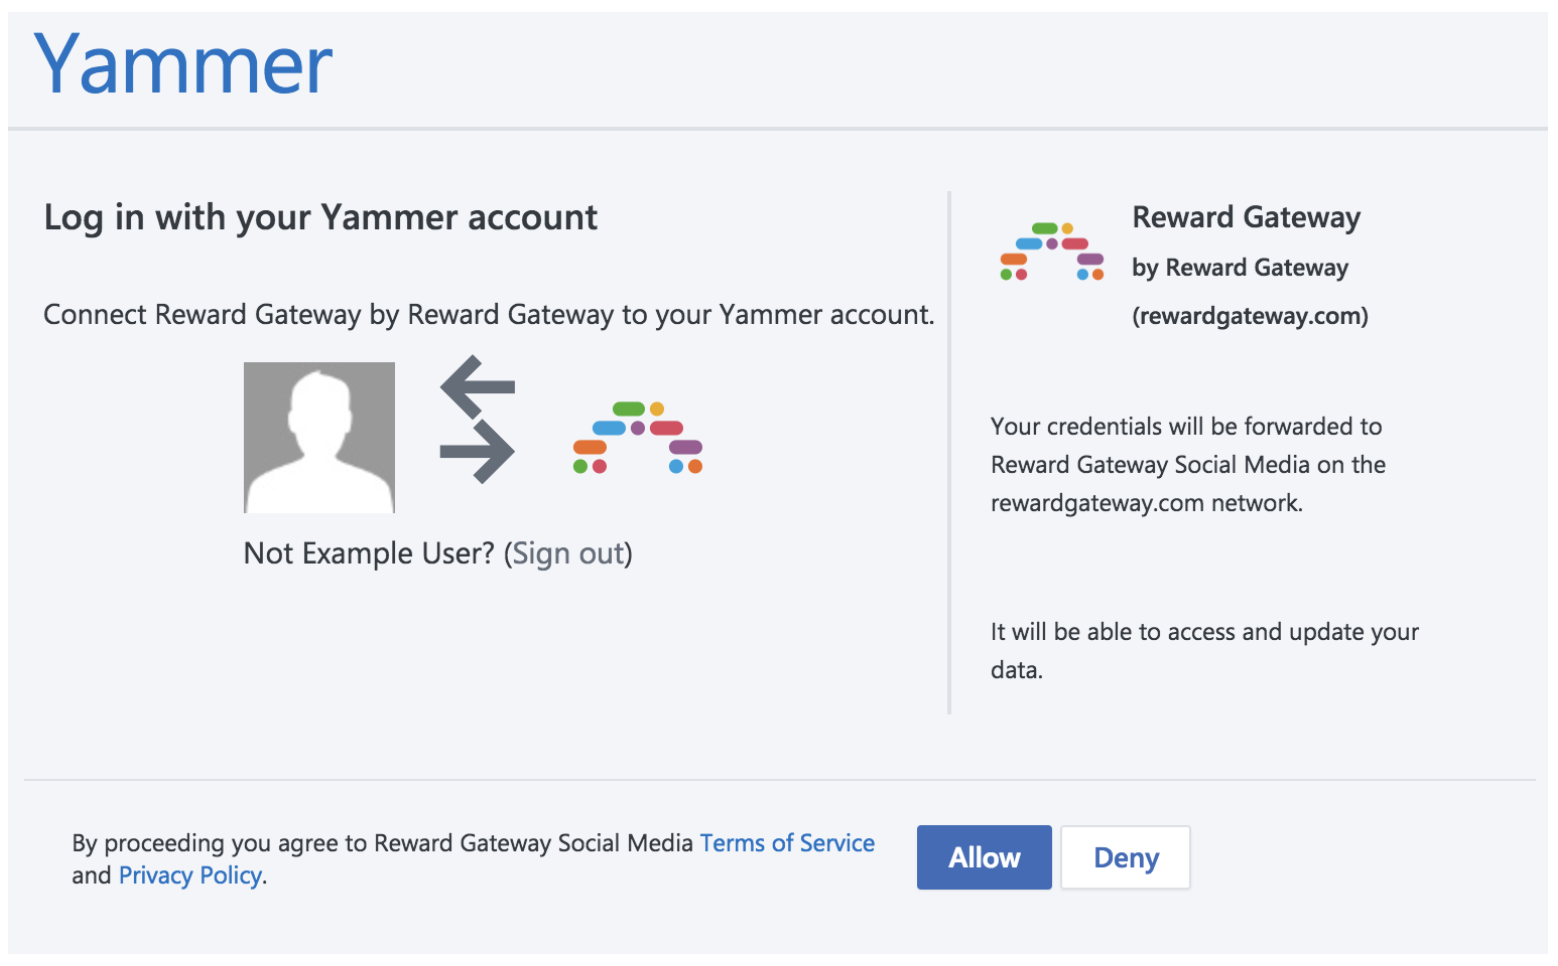Click the Reward Gateway logo in the right panel

(x=1051, y=252)
